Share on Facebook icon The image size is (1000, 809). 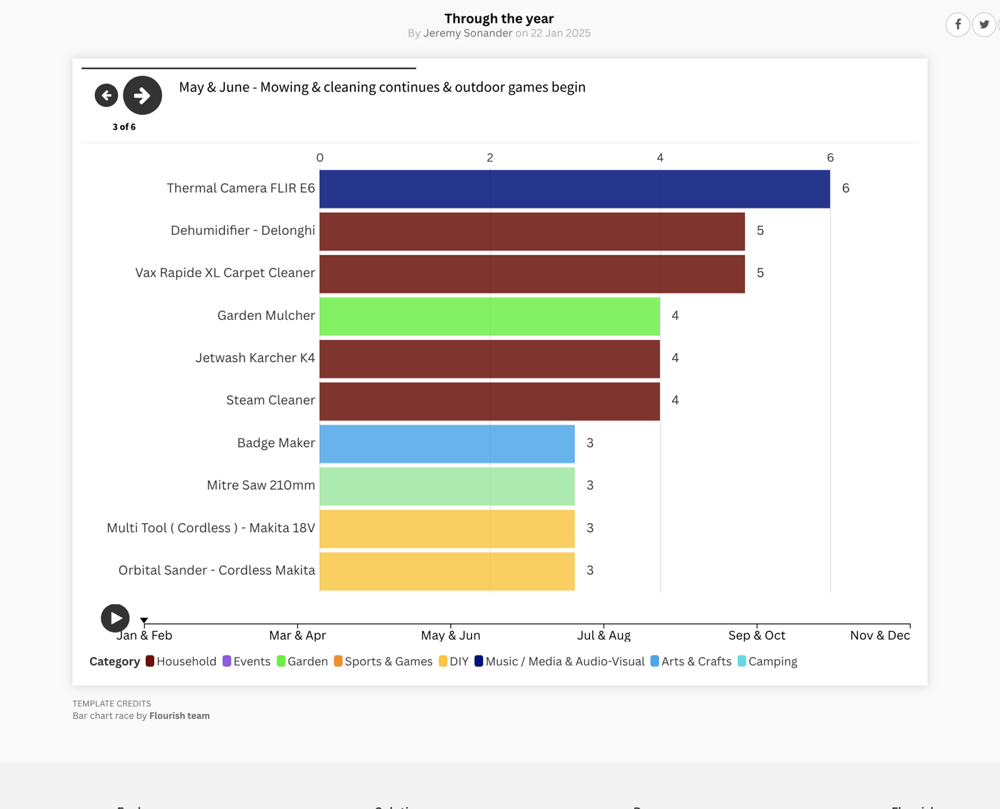coord(957,24)
